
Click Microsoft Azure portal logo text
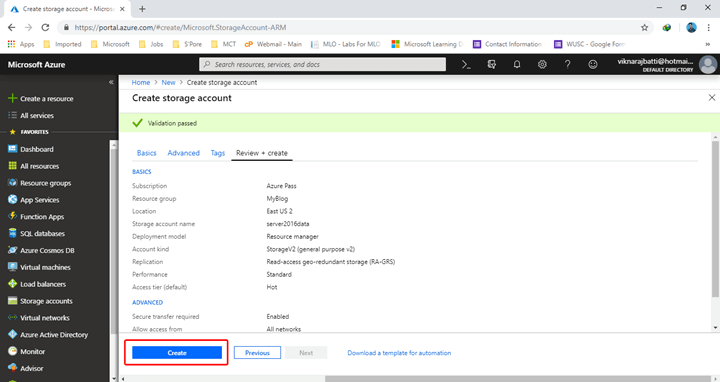(36, 65)
